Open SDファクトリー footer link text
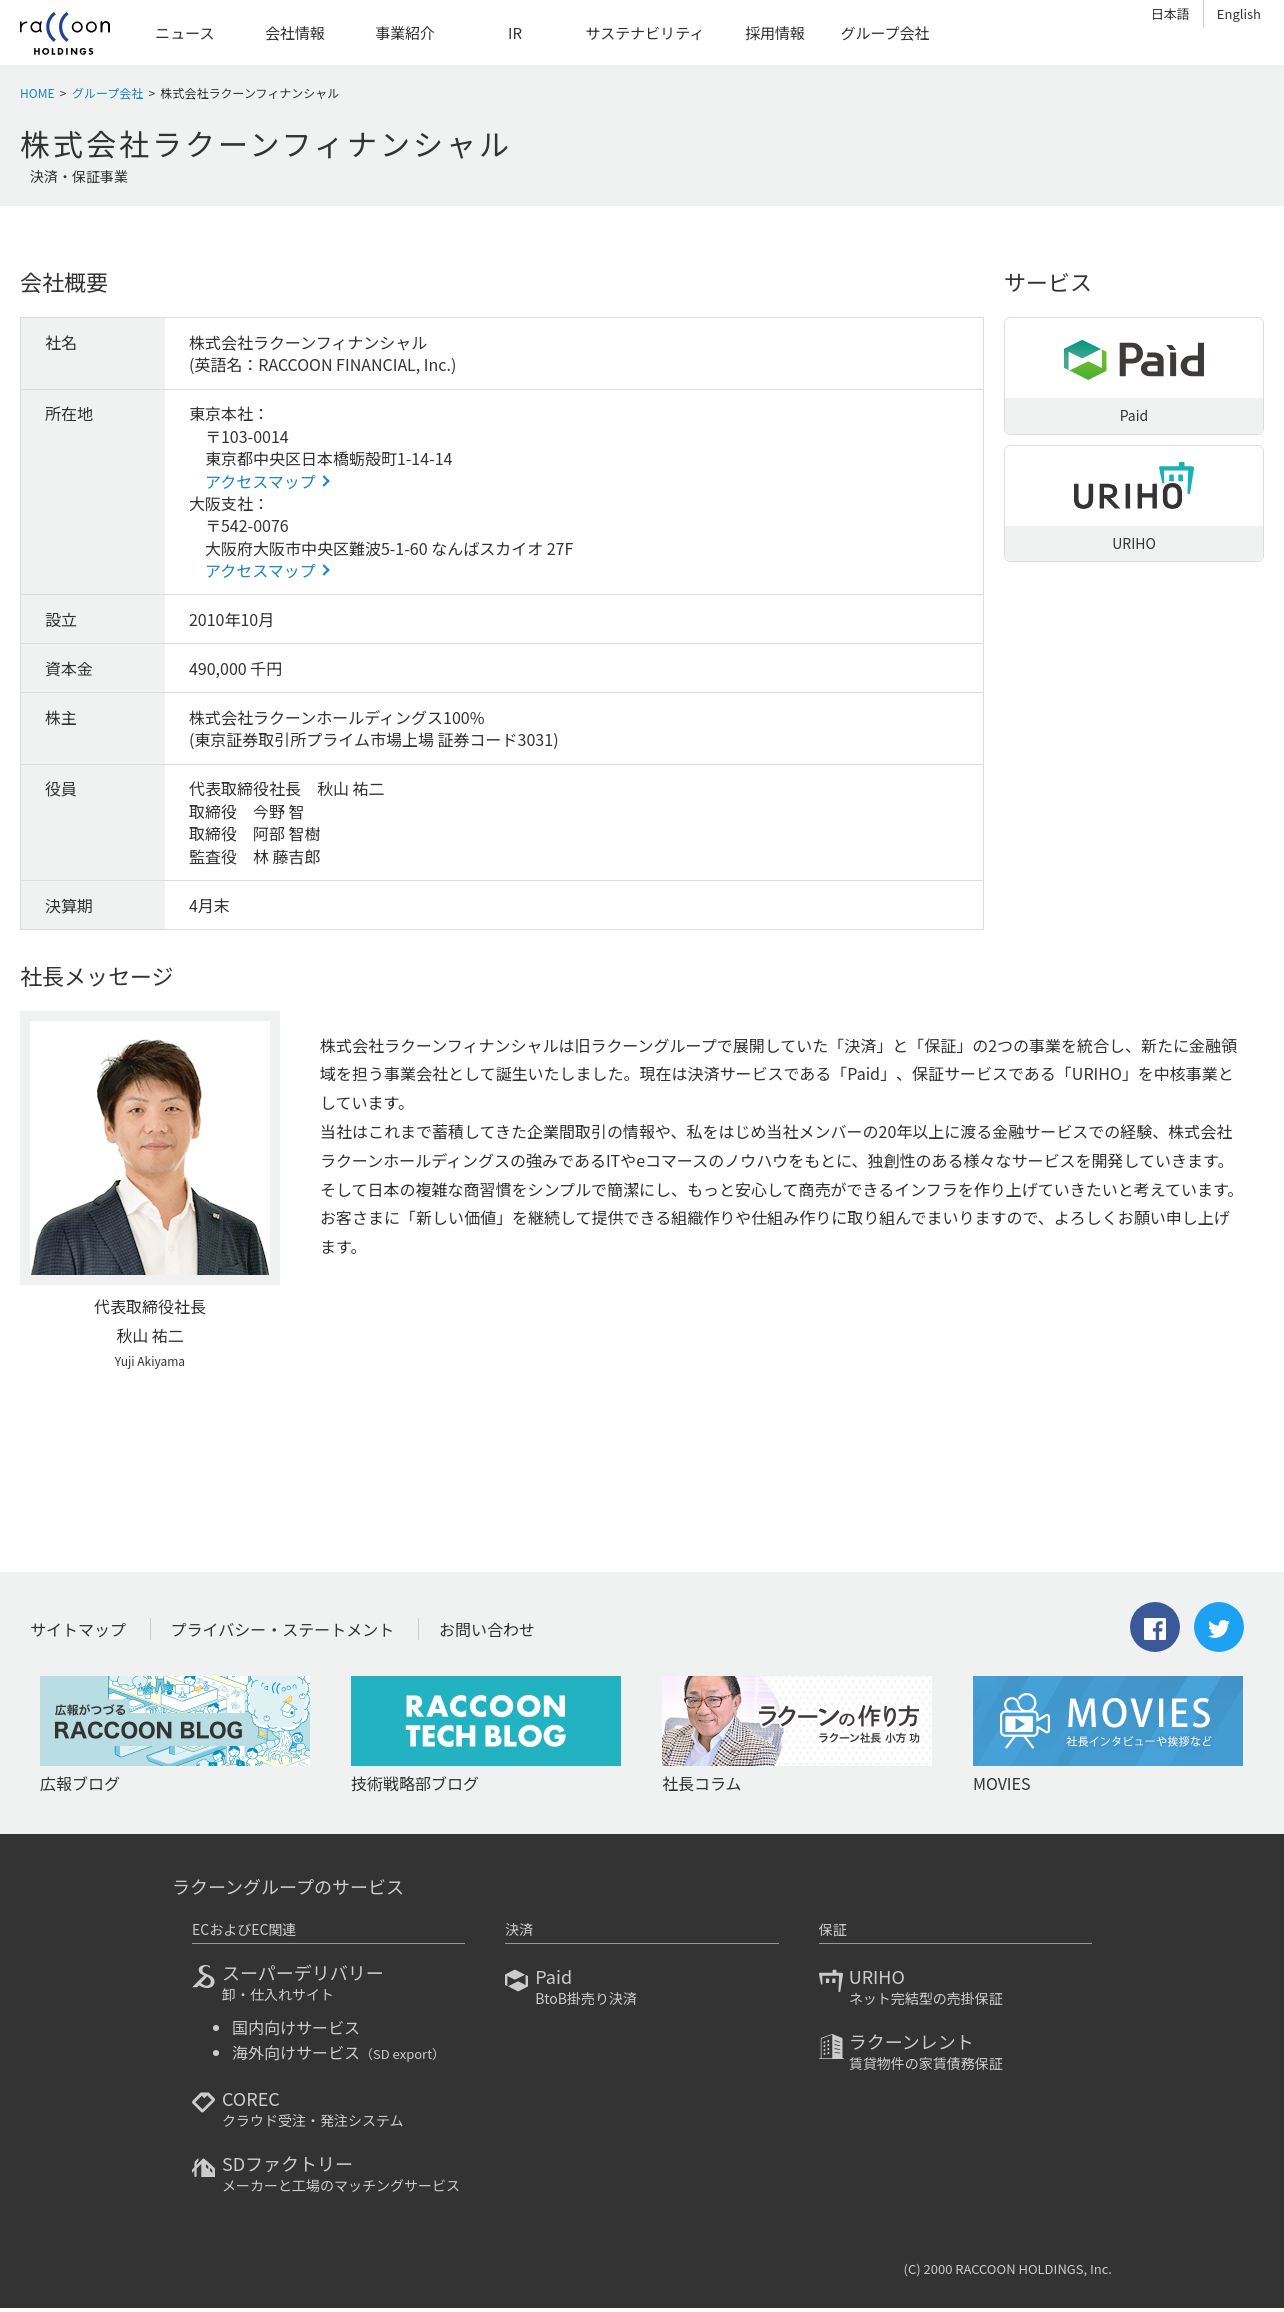 [287, 2163]
